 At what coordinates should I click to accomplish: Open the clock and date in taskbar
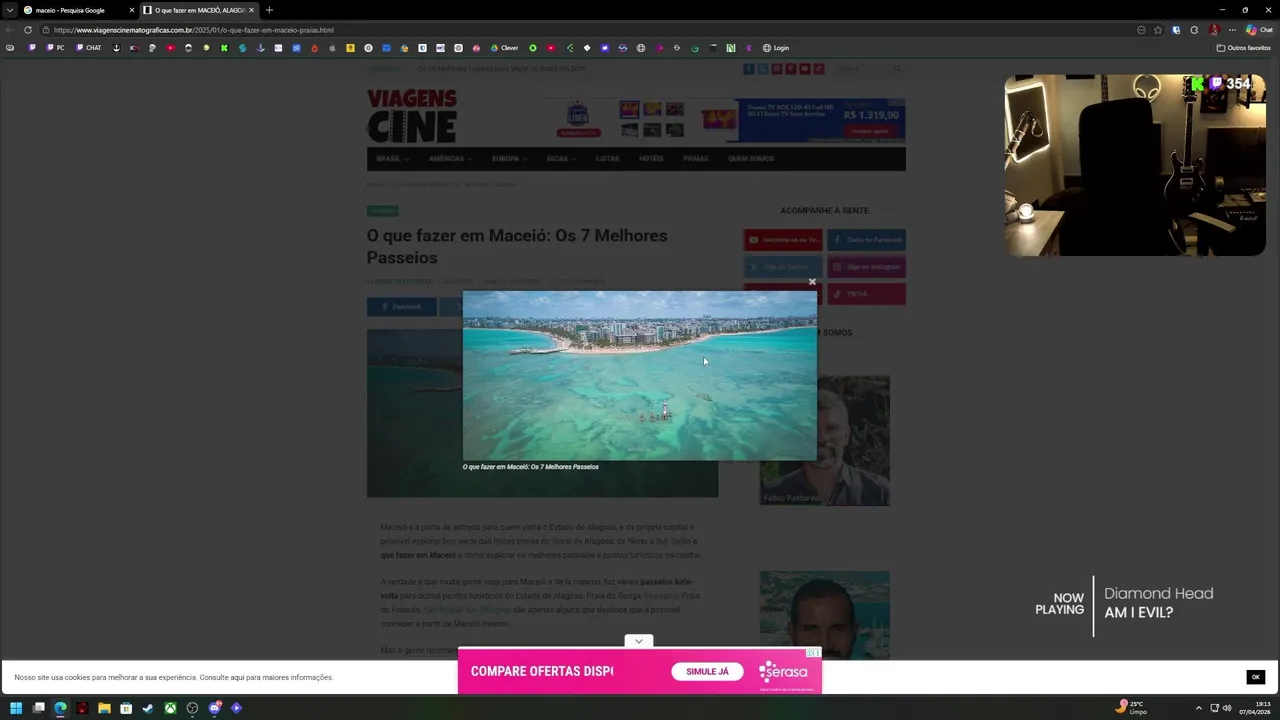pyautogui.click(x=1254, y=708)
